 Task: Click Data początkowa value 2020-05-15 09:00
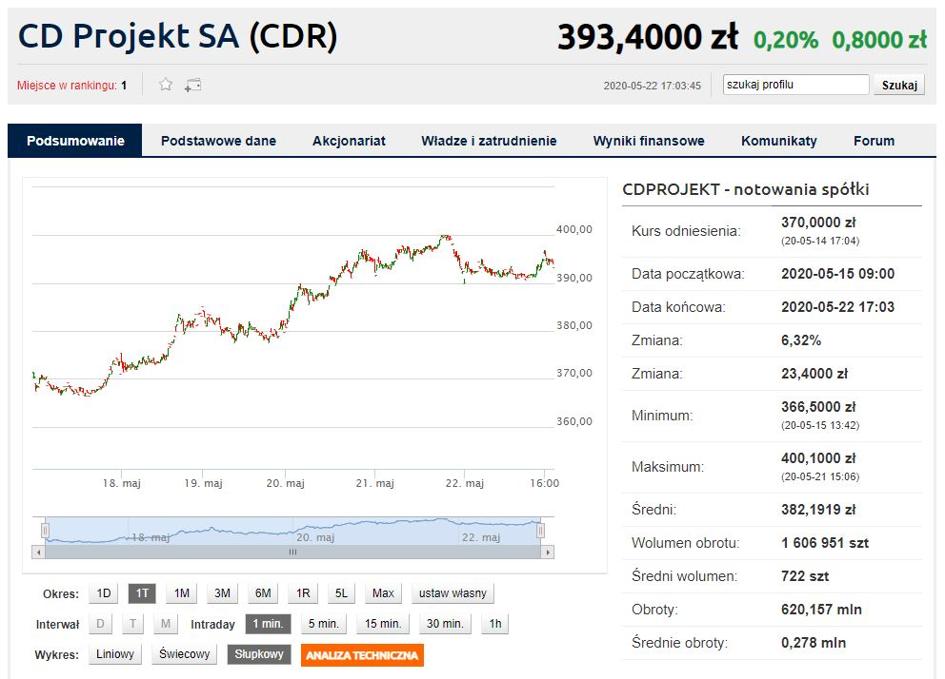pyautogui.click(x=838, y=274)
